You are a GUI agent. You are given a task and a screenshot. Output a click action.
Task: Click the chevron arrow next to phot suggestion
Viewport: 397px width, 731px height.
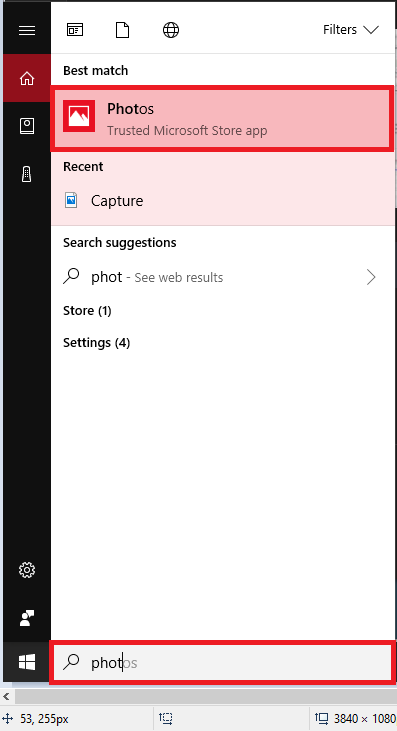tap(371, 277)
